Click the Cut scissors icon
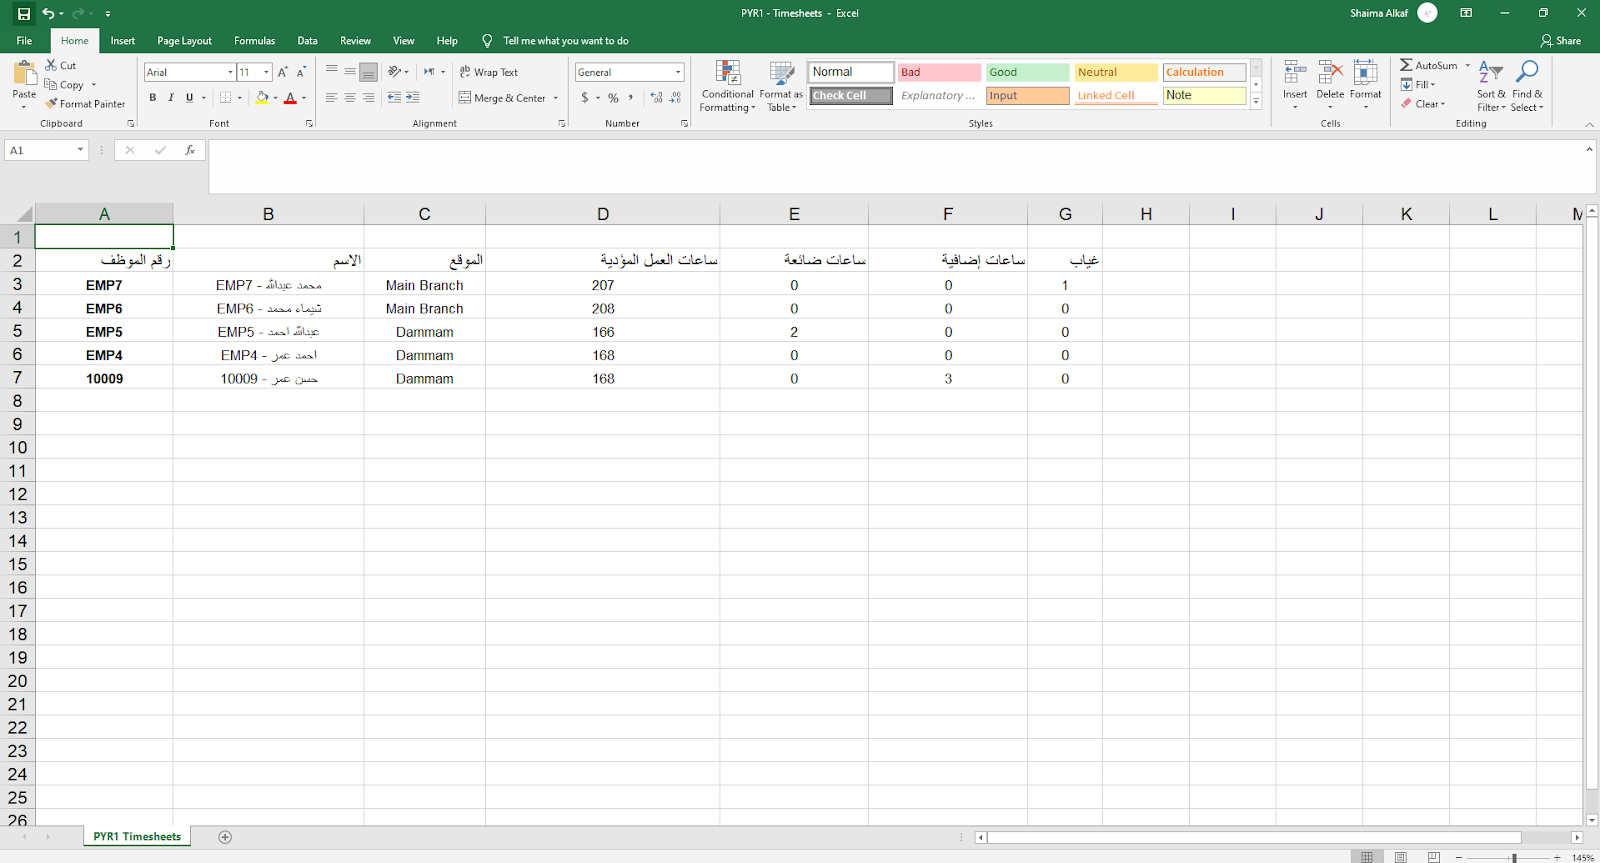The height and width of the screenshot is (863, 1600). point(51,65)
